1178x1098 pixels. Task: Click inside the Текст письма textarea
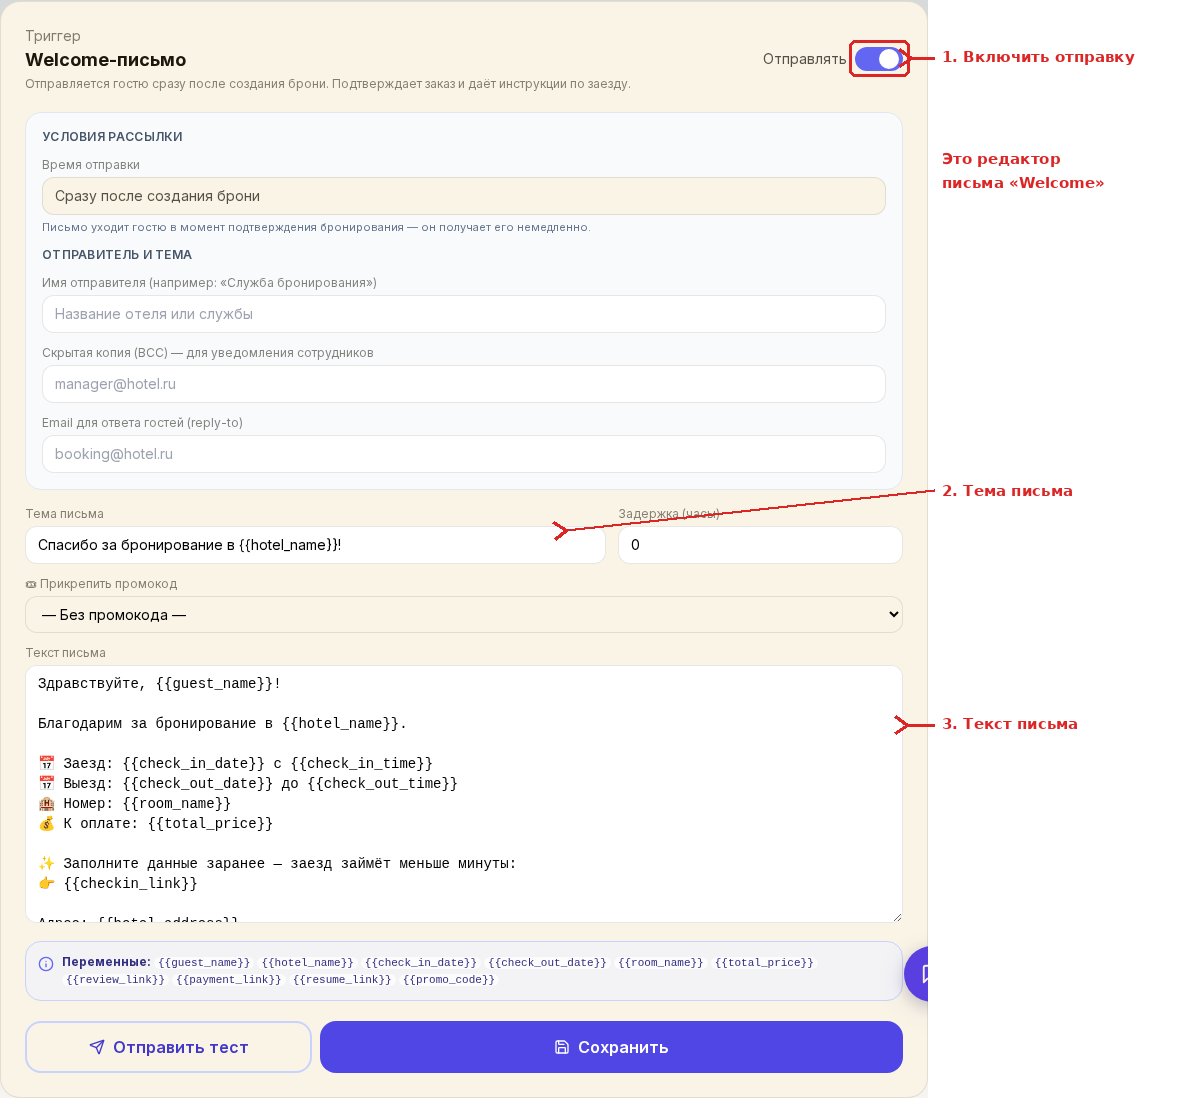coord(464,794)
